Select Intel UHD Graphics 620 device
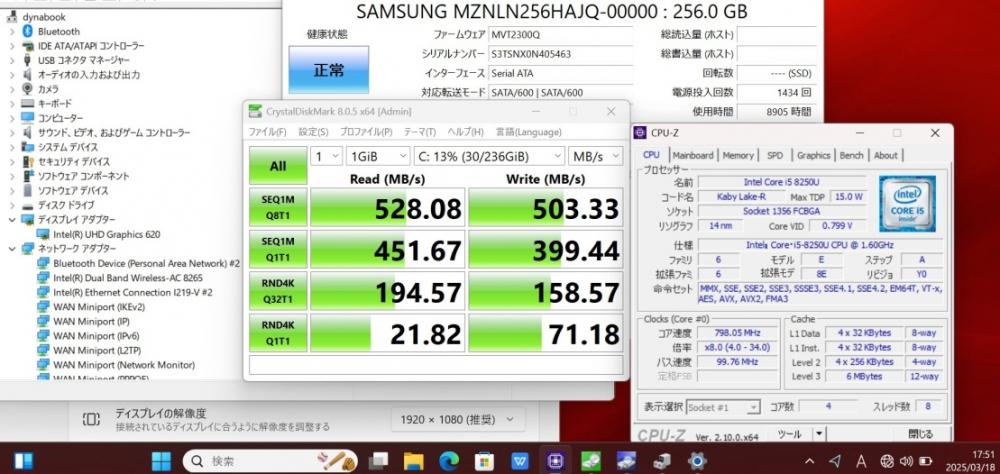Viewport: 1000px width, 474px height. tap(107, 234)
